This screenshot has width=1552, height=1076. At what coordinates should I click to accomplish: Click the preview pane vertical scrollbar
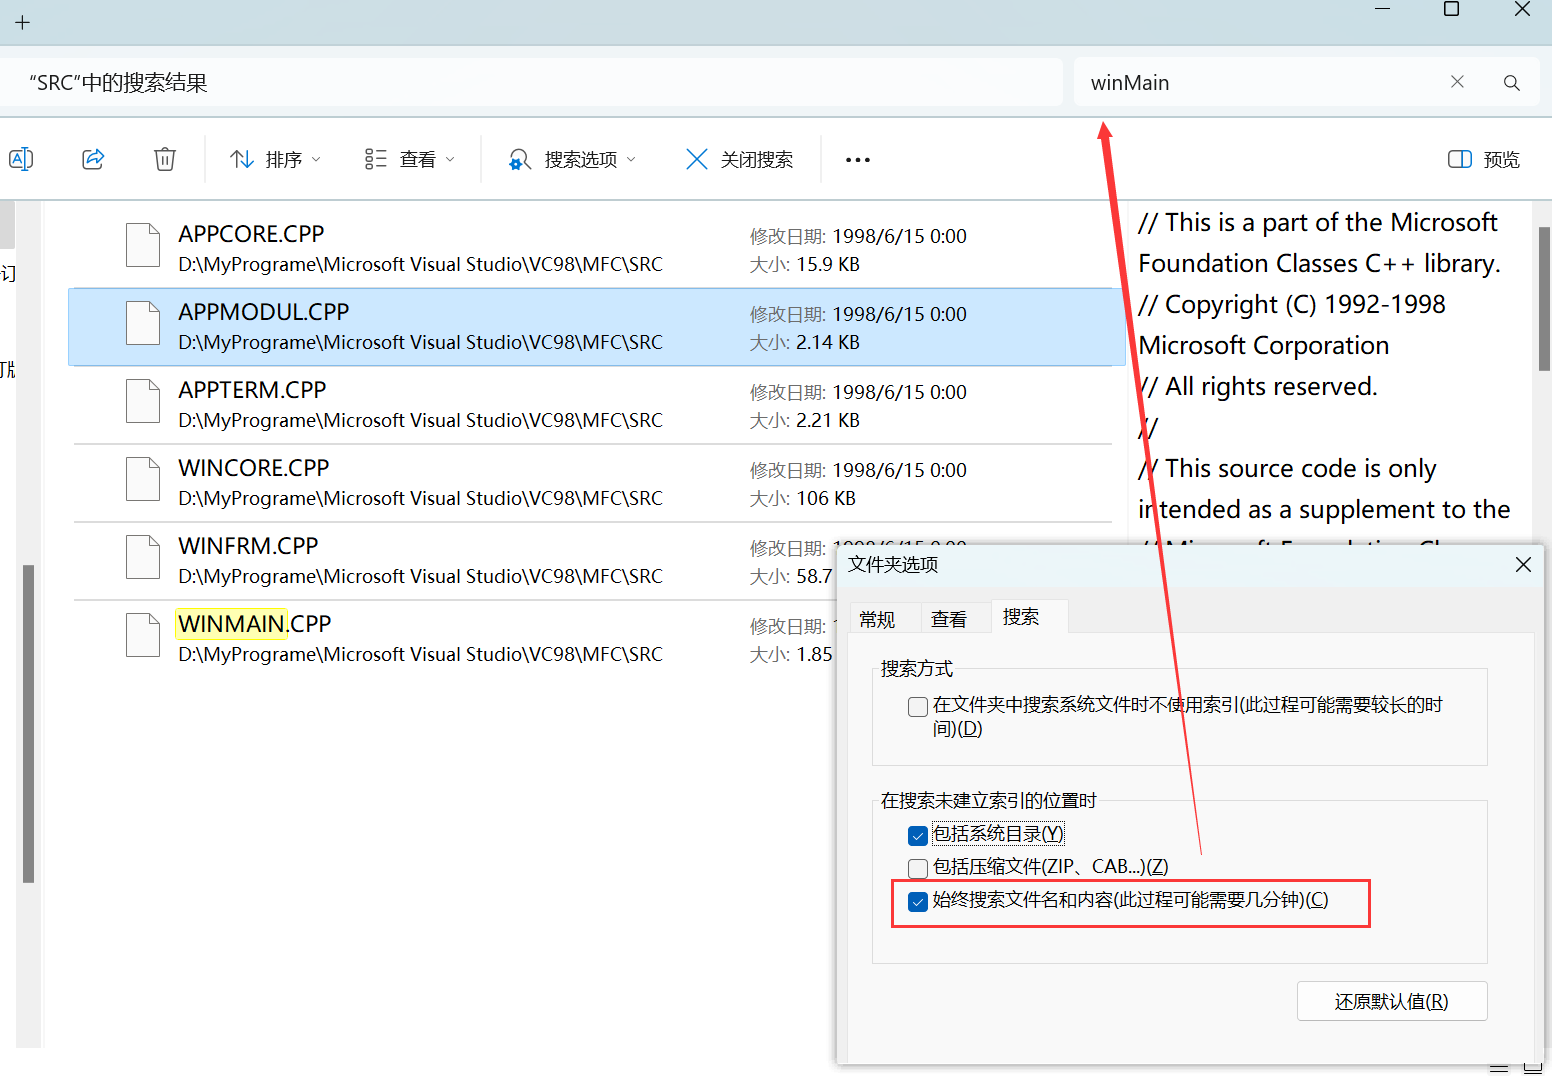(1544, 298)
